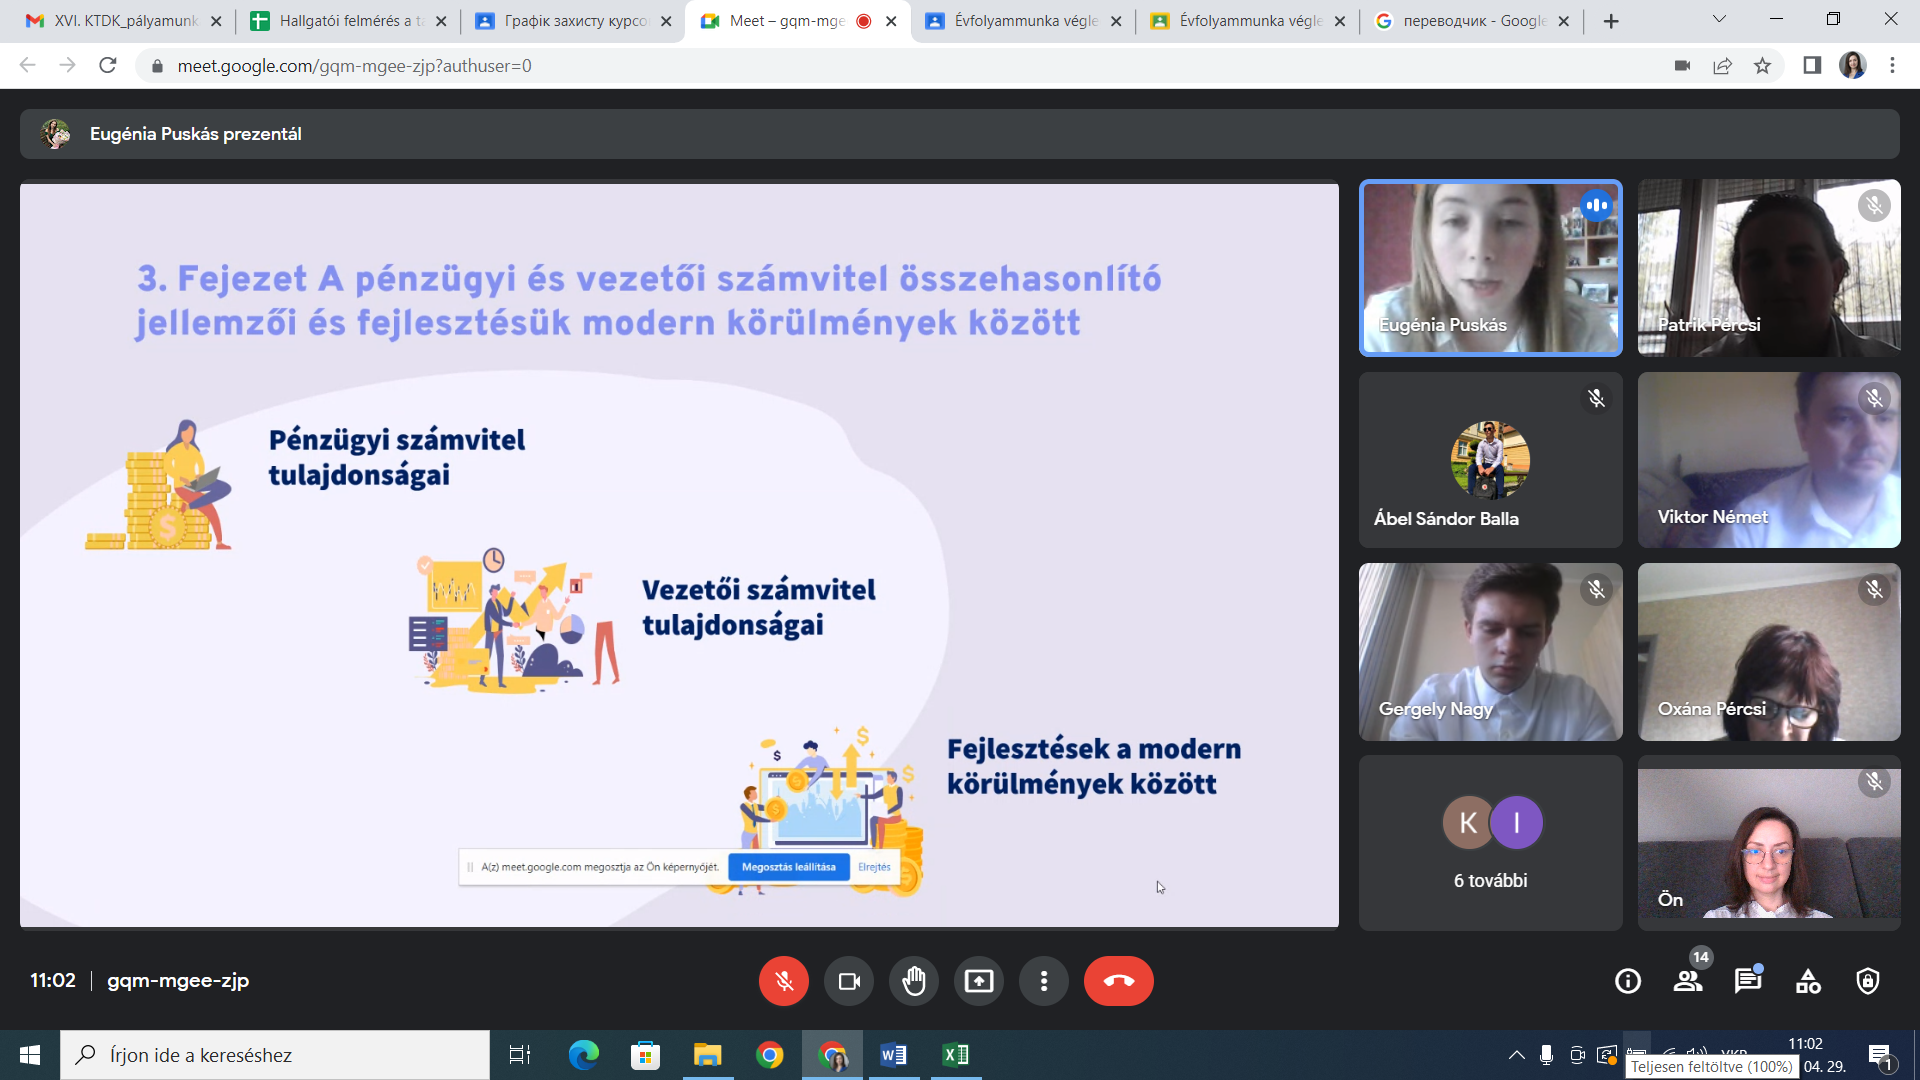Click the Elrejtés link in the sharing bar
Image resolution: width=1920 pixels, height=1080 pixels.
[874, 867]
